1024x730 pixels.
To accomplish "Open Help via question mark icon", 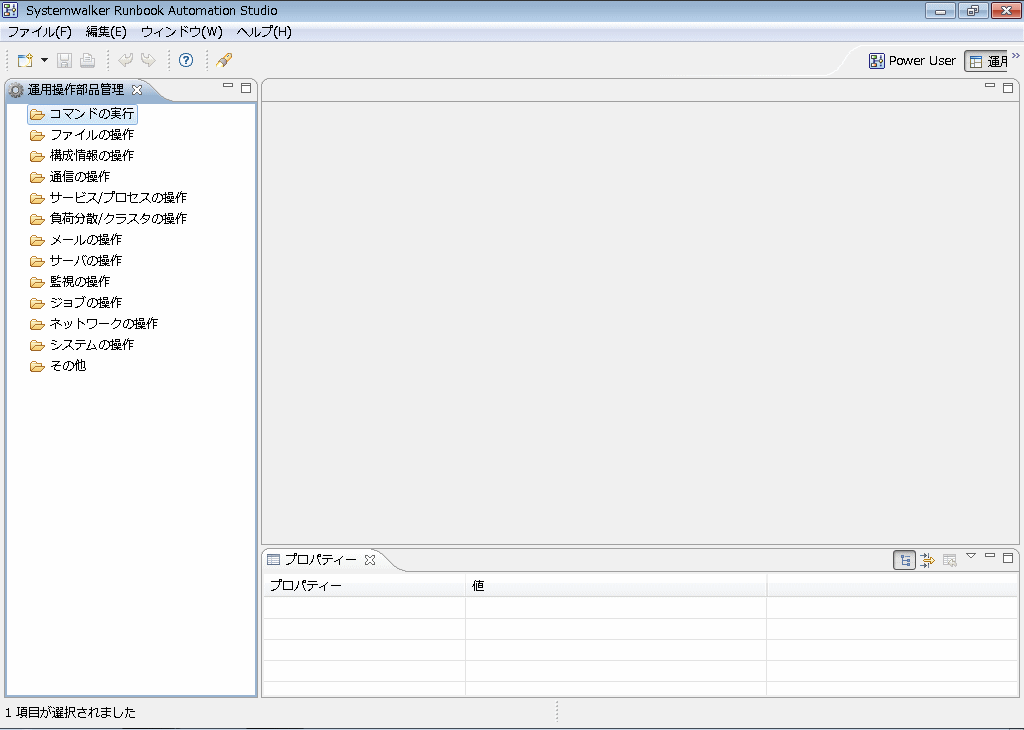I will [186, 60].
